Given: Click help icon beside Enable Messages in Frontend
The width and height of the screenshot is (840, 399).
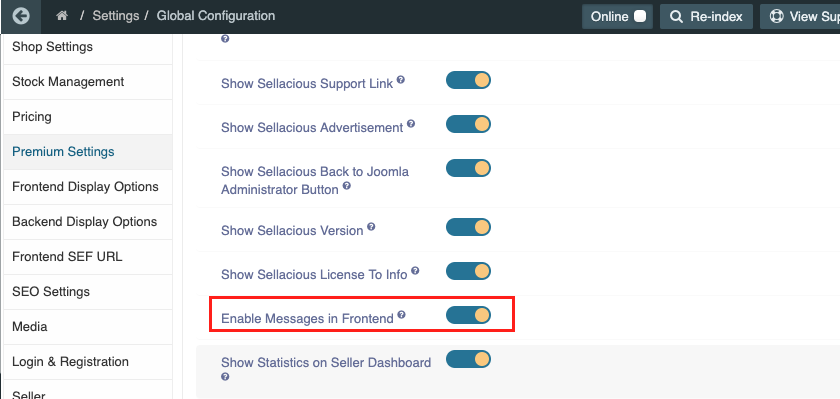Looking at the screenshot, I should pos(401,315).
